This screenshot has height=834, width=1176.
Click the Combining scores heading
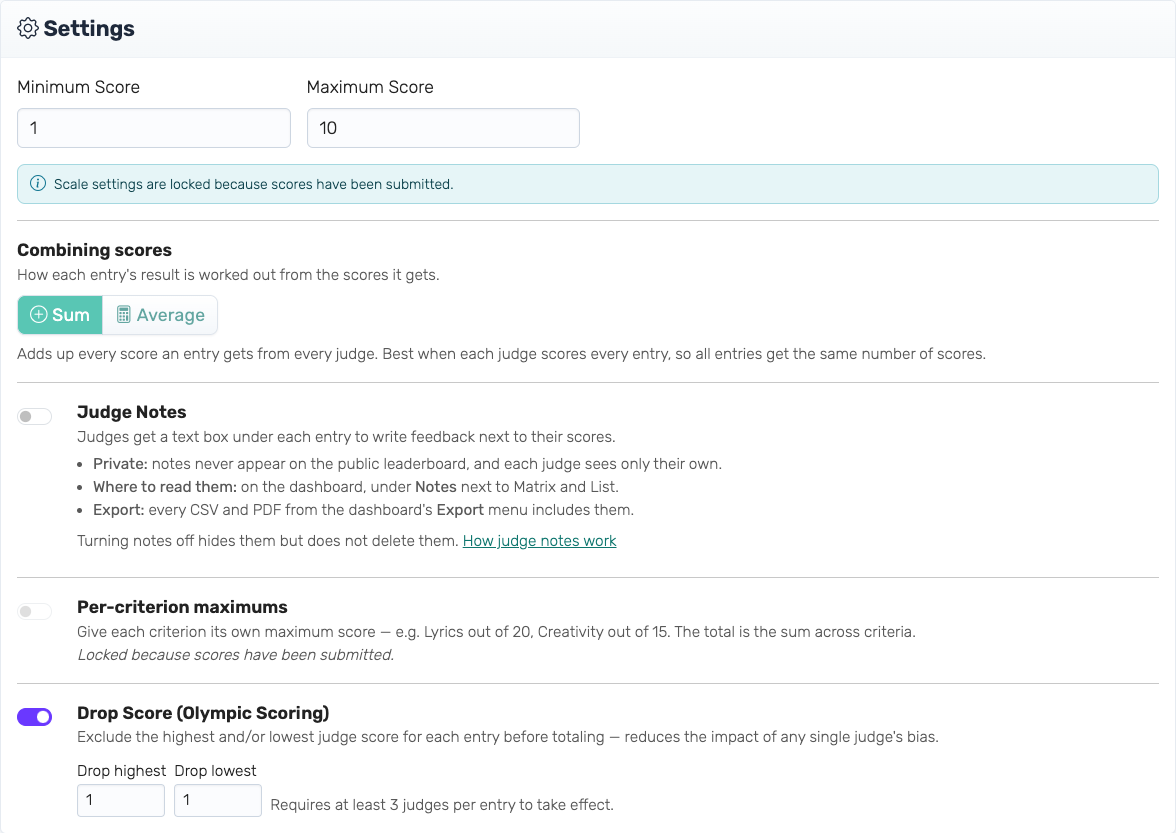94,250
